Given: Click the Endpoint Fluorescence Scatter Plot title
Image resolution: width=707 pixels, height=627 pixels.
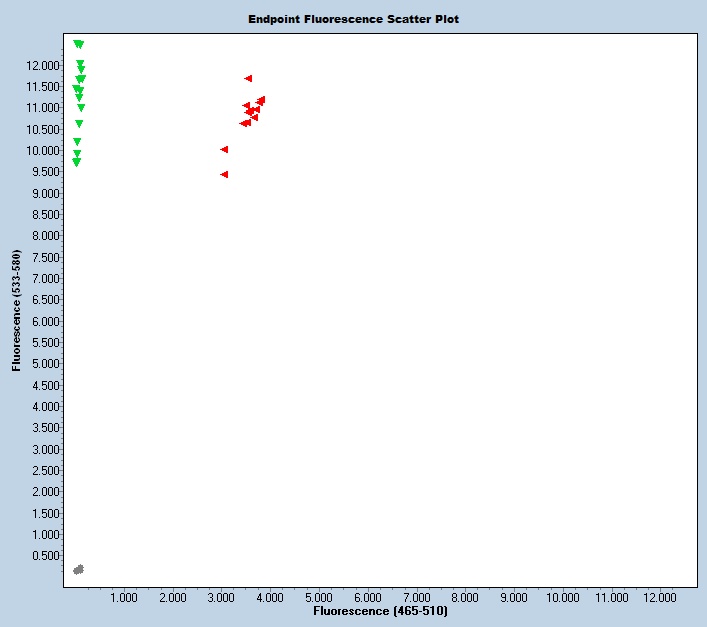Looking at the screenshot, I should [x=354, y=19].
